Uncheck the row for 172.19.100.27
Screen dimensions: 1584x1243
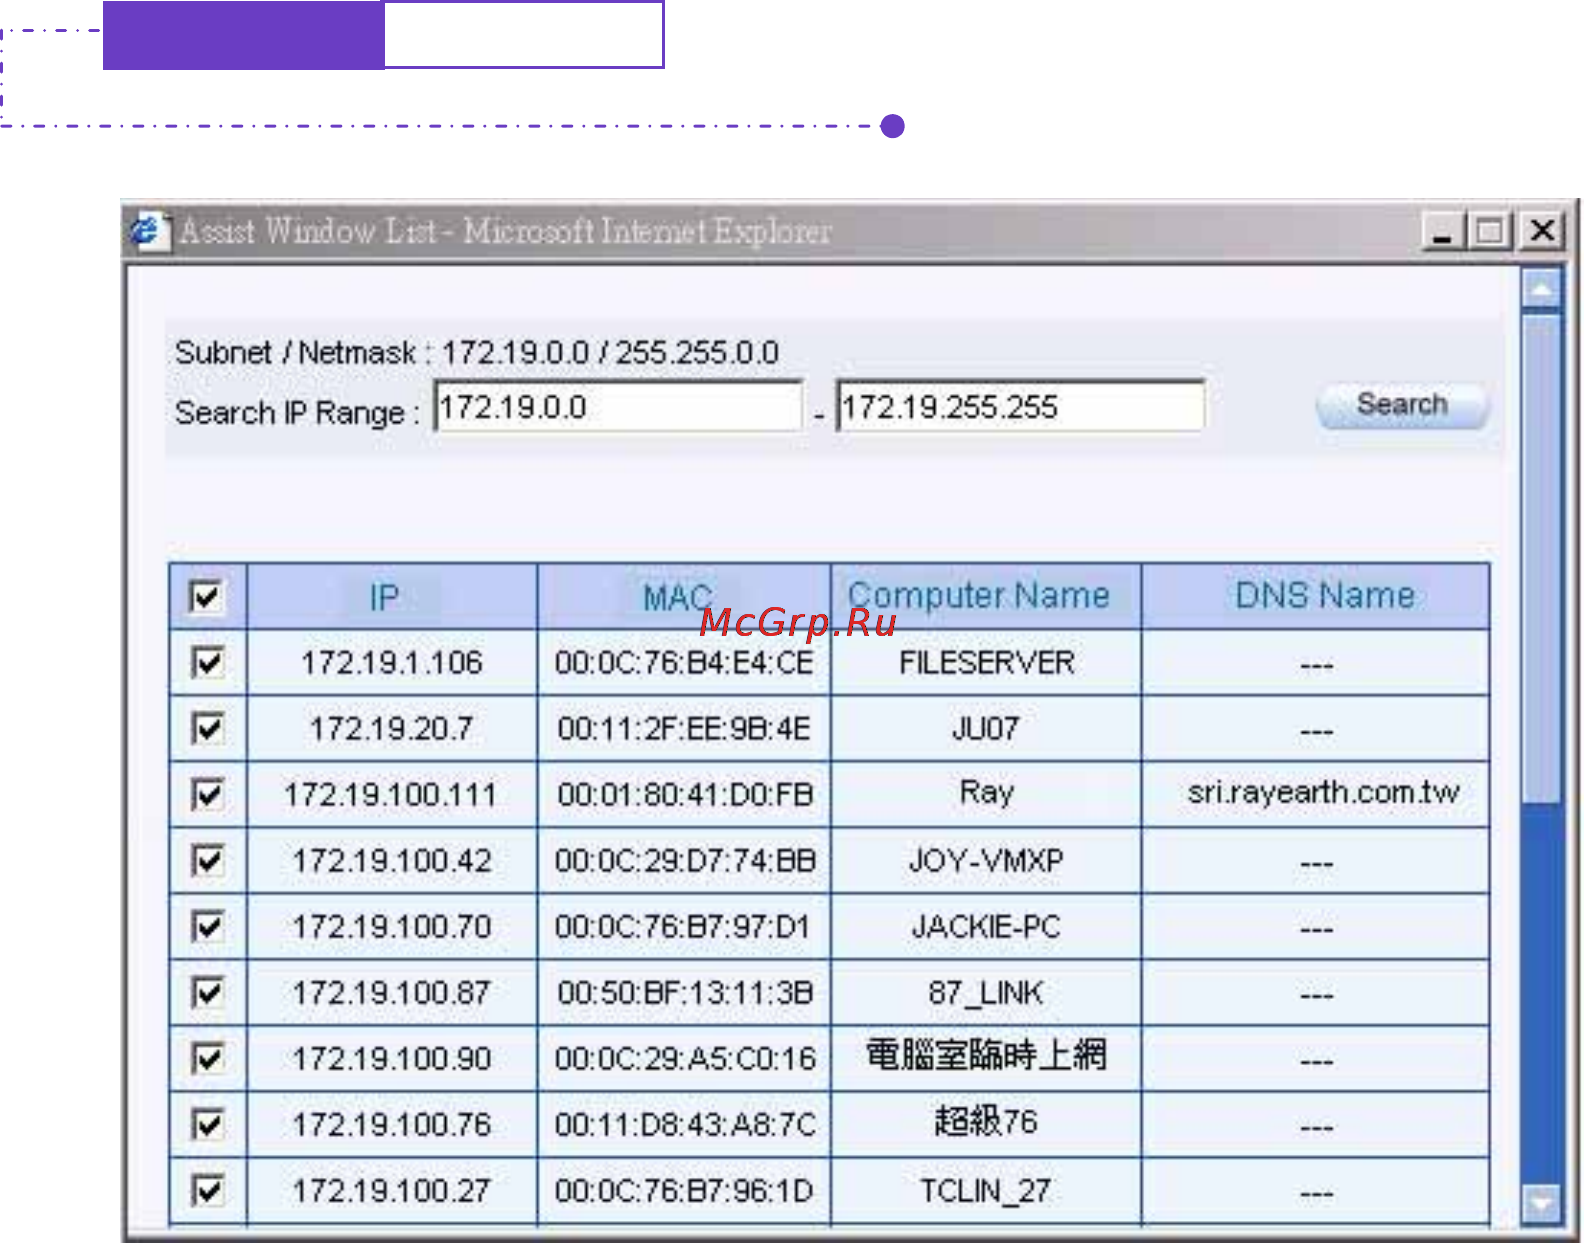click(207, 1191)
